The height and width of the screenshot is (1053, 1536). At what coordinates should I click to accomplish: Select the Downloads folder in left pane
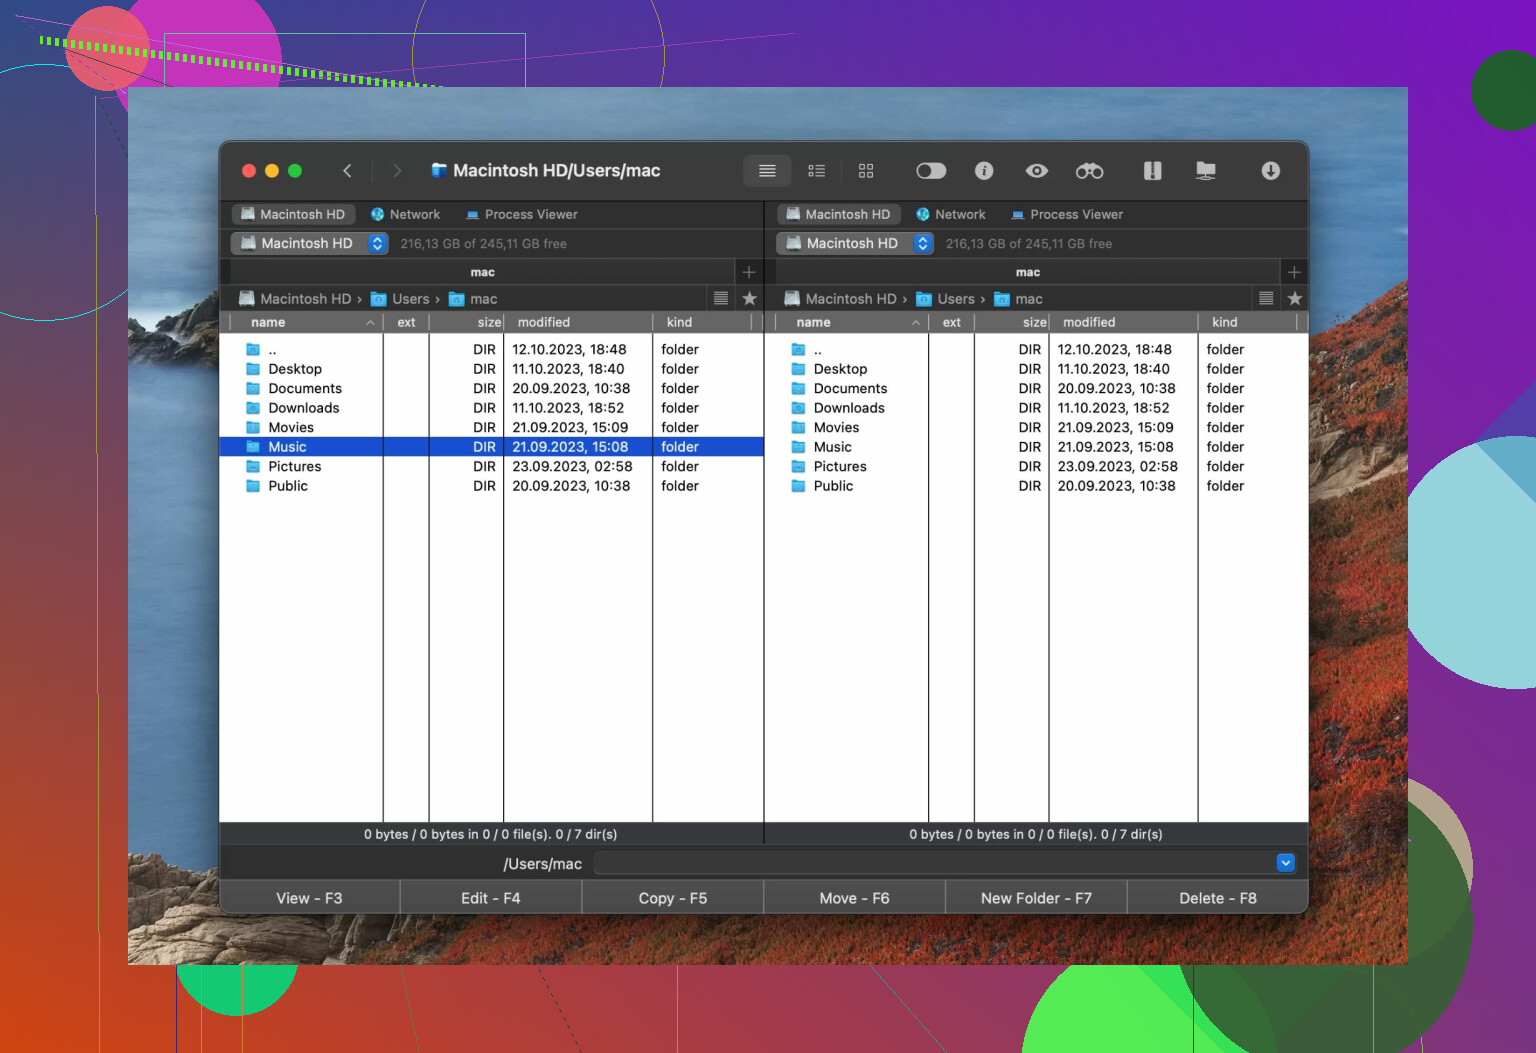(303, 408)
